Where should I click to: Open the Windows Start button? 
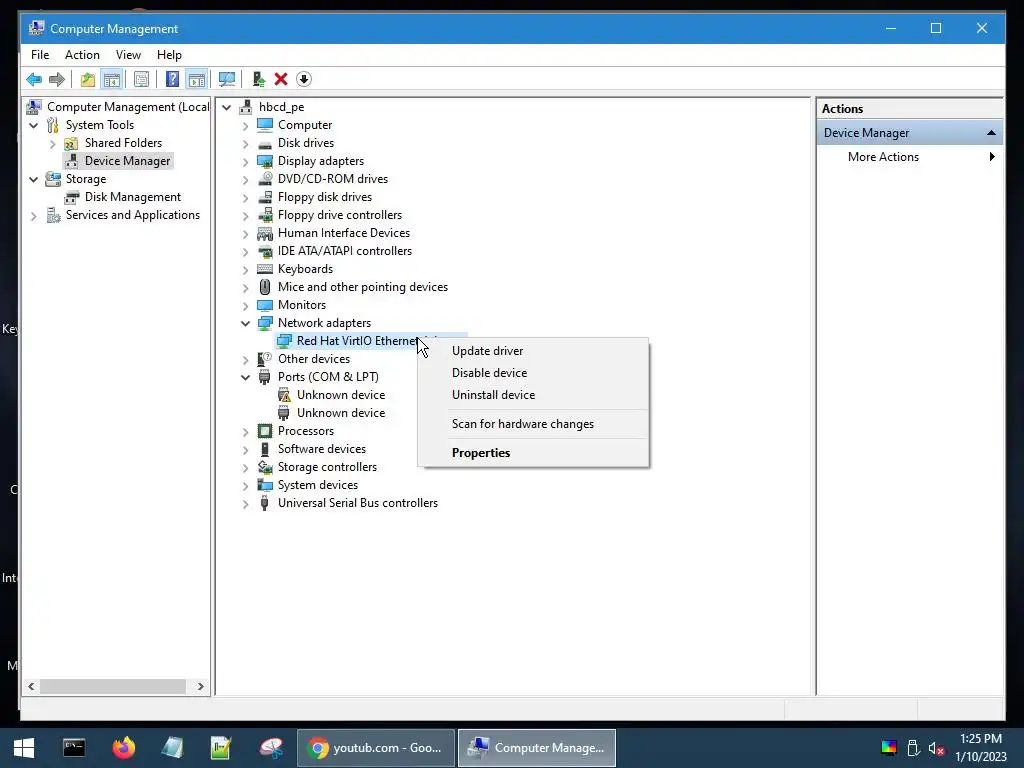pos(24,748)
